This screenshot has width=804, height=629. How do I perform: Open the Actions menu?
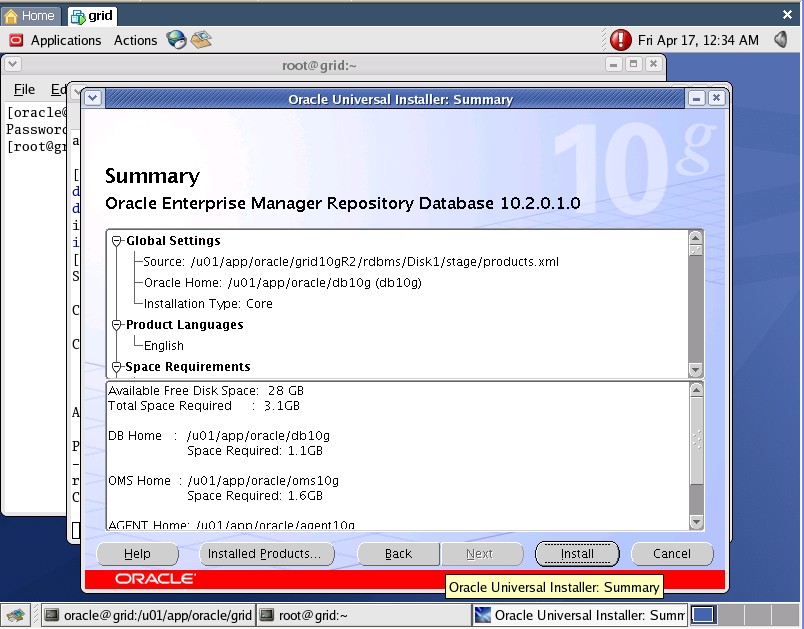135,40
